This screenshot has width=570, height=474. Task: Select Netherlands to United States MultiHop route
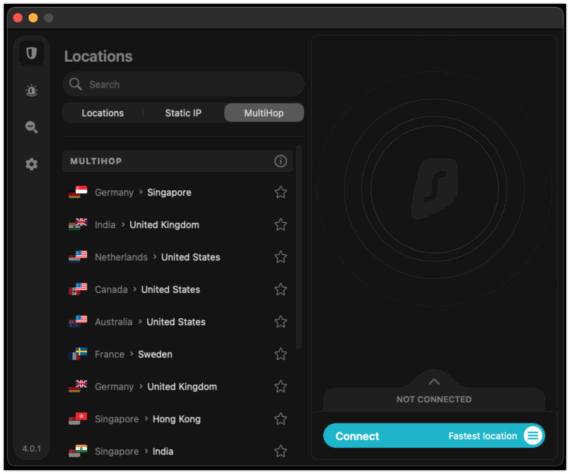click(178, 257)
